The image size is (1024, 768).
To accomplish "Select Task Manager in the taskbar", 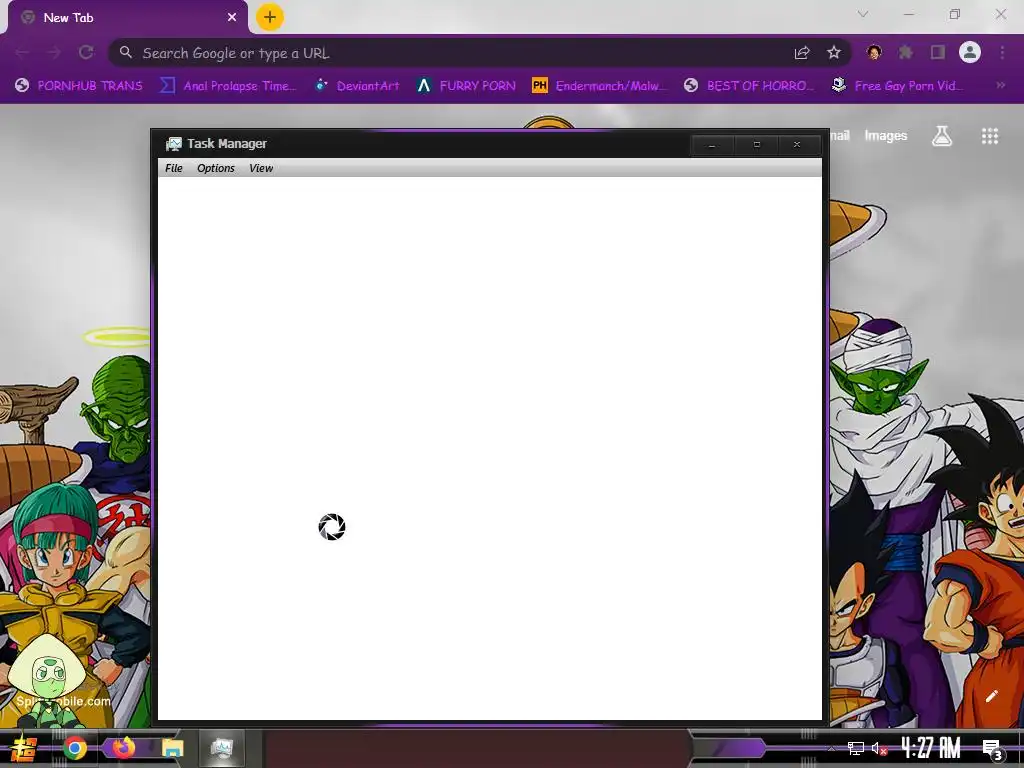I will [x=222, y=748].
